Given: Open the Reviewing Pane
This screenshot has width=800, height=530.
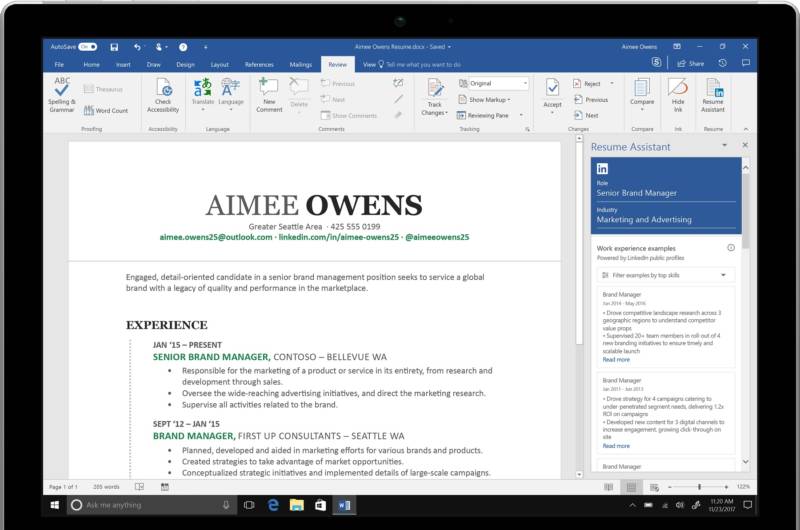Looking at the screenshot, I should coord(483,115).
